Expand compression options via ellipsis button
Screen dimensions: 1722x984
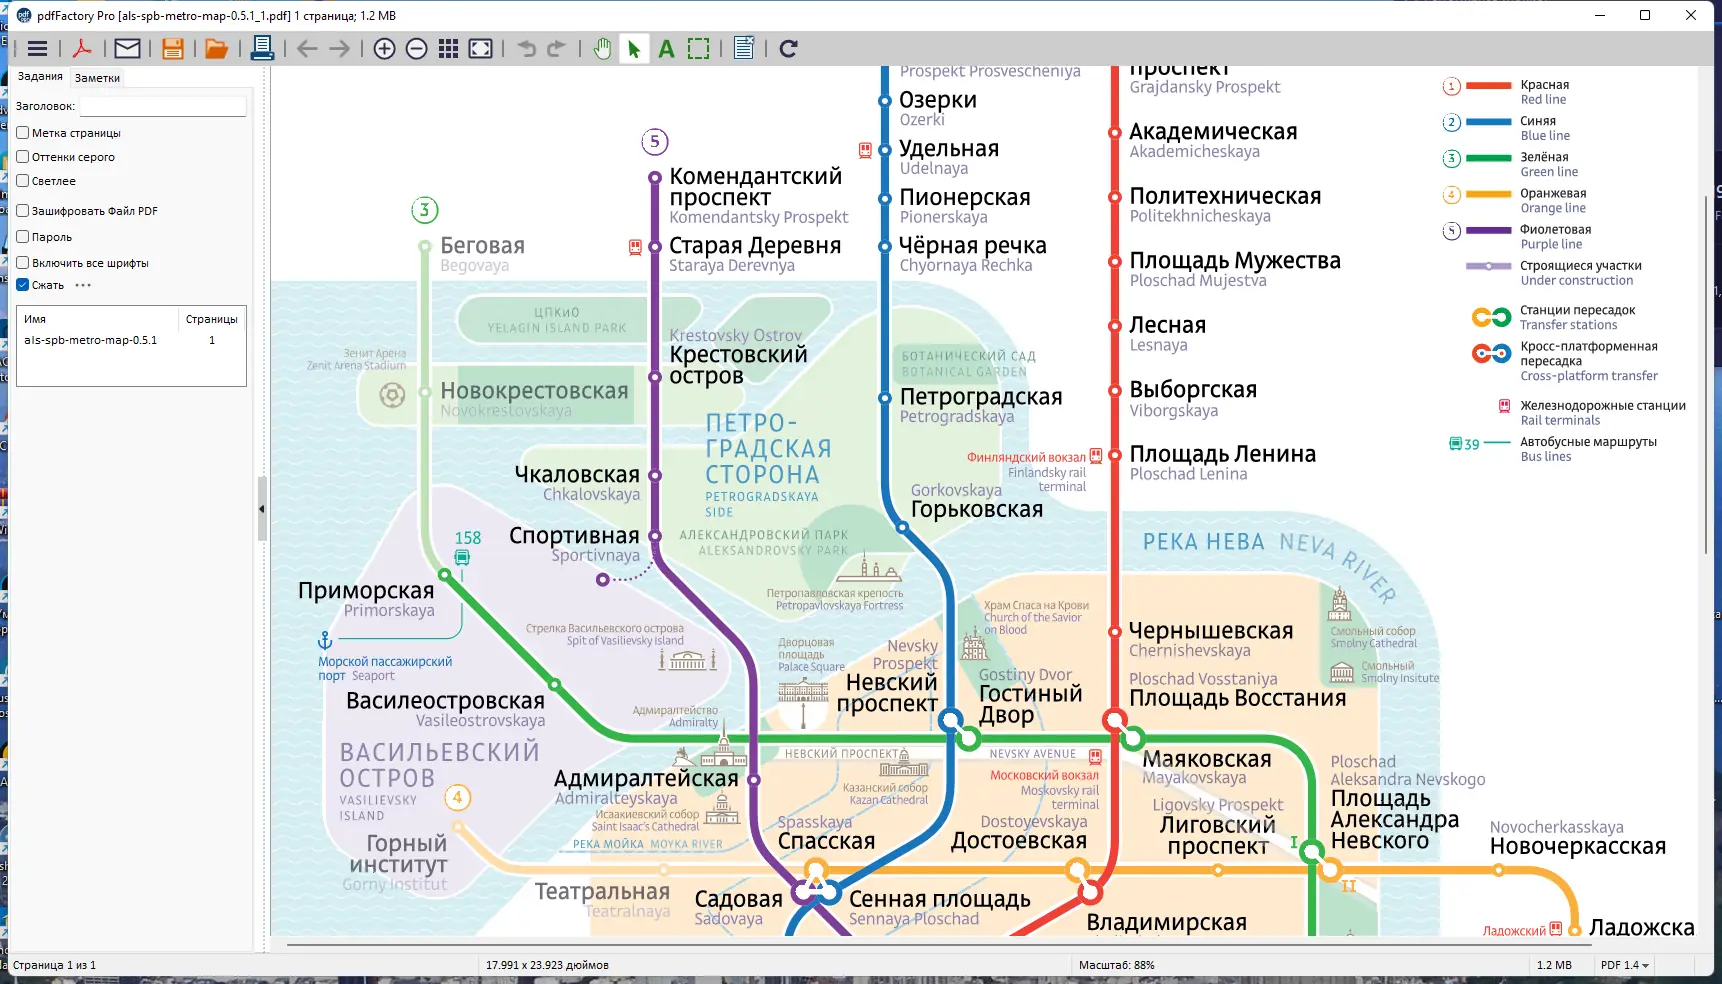pyautogui.click(x=83, y=285)
